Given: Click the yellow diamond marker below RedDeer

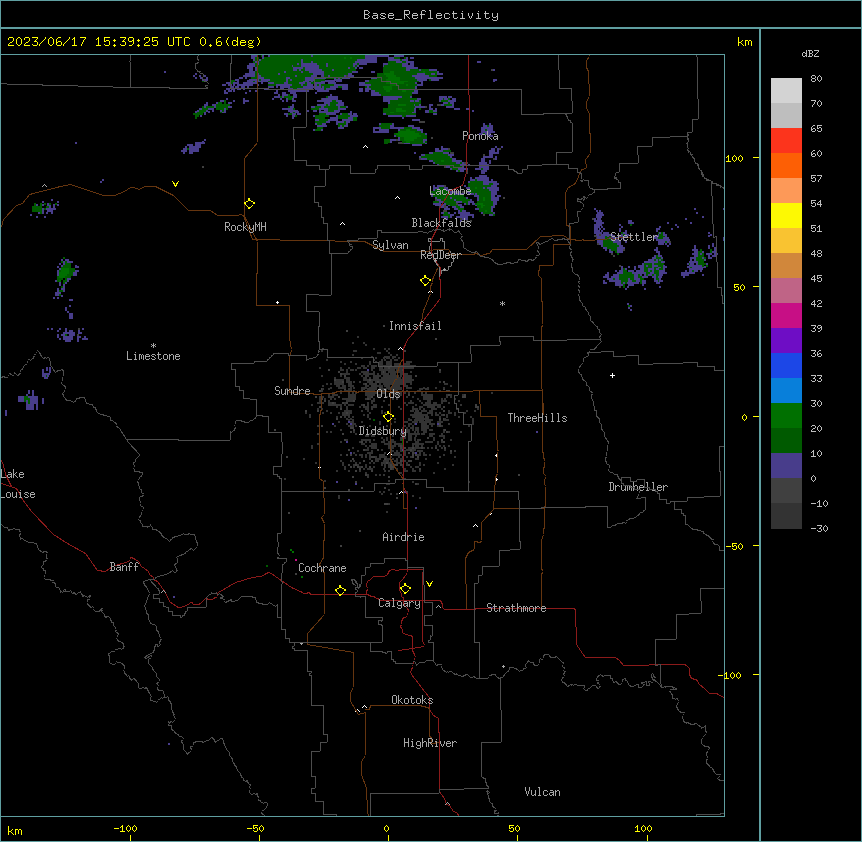Looking at the screenshot, I should [x=426, y=281].
